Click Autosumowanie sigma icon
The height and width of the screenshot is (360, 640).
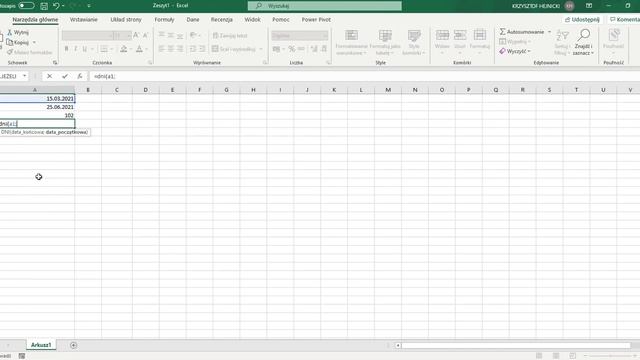[x=502, y=31]
